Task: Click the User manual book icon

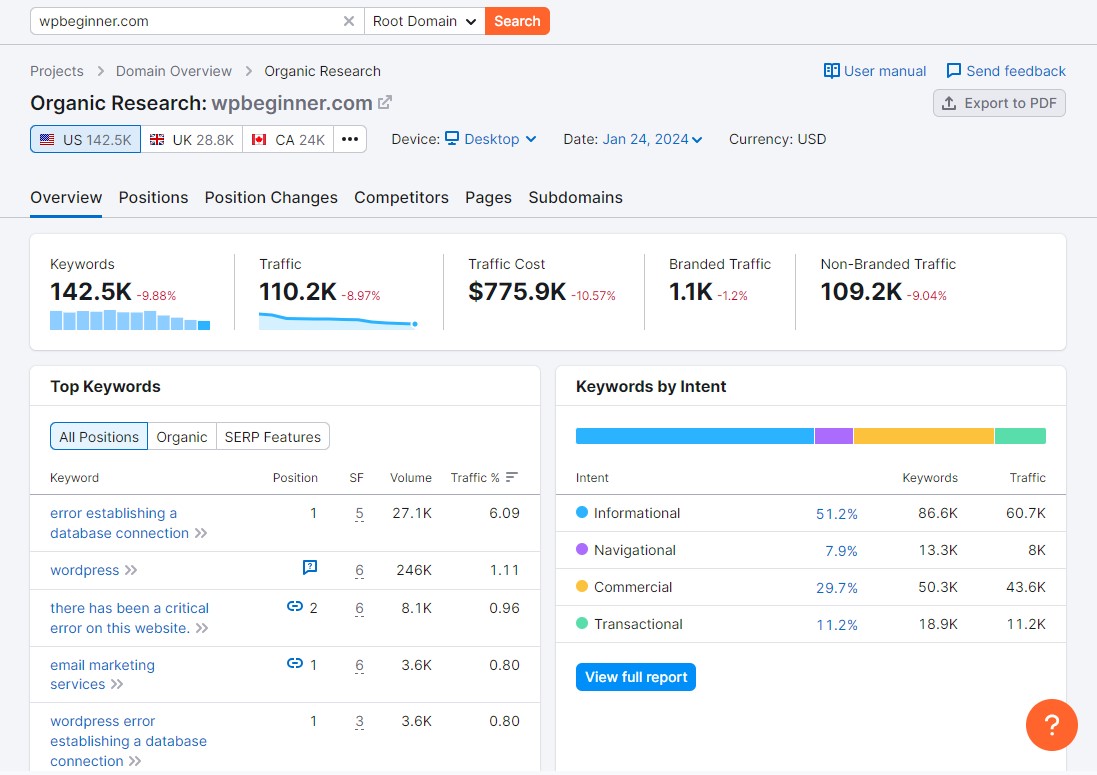Action: point(831,71)
